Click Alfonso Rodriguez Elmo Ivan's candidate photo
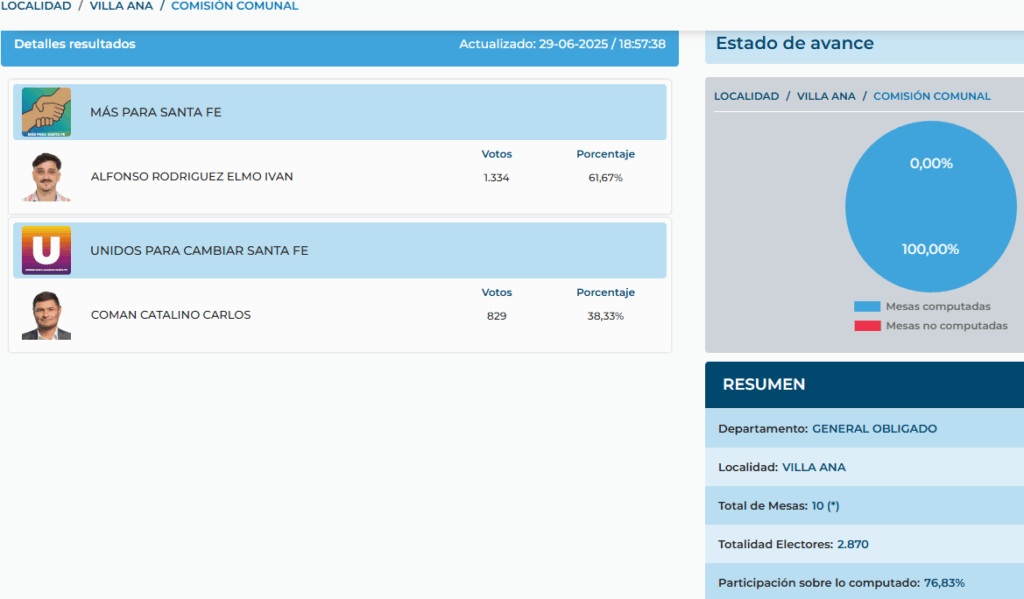The image size is (1024, 599). 46,178
